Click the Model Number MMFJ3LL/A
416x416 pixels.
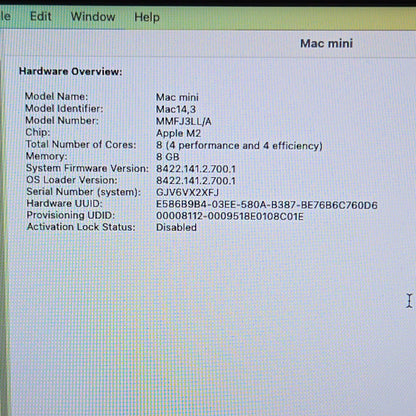[x=184, y=121]
